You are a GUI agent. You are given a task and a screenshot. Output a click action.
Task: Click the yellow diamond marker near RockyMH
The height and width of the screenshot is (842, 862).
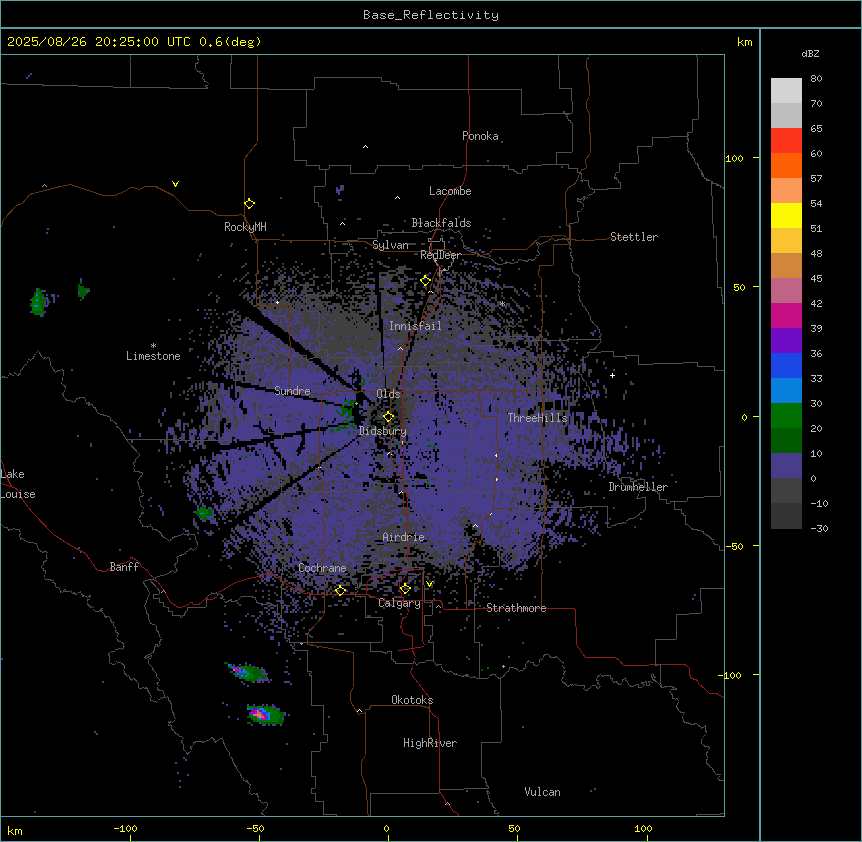click(x=250, y=204)
